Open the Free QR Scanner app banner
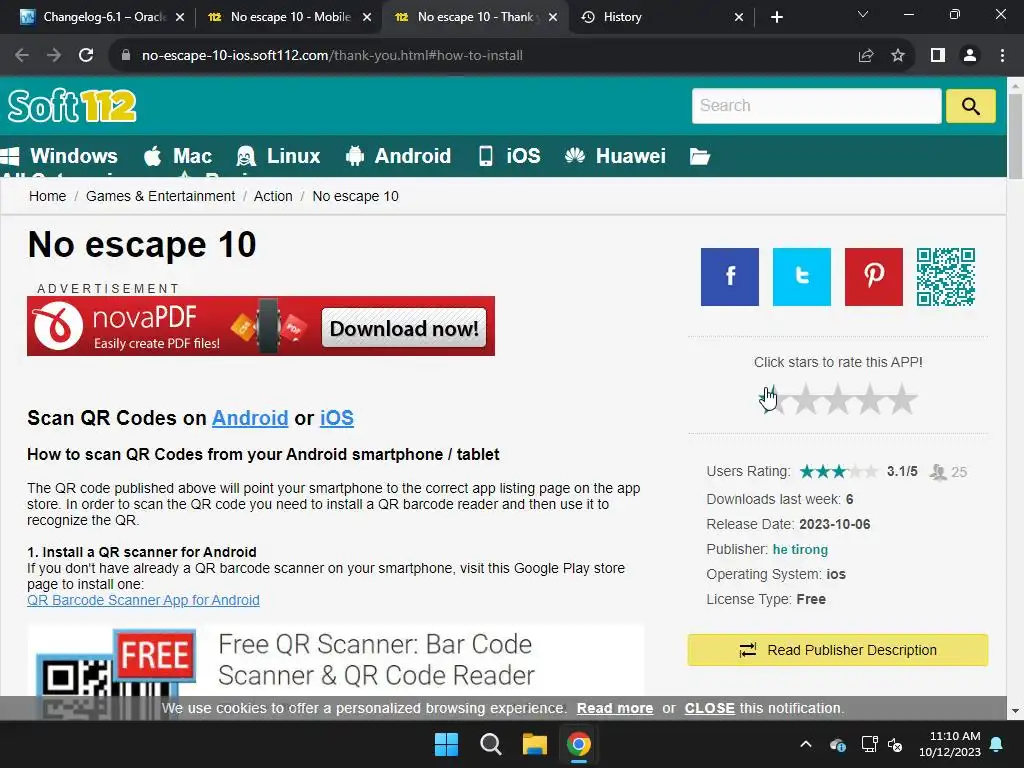 point(335,660)
